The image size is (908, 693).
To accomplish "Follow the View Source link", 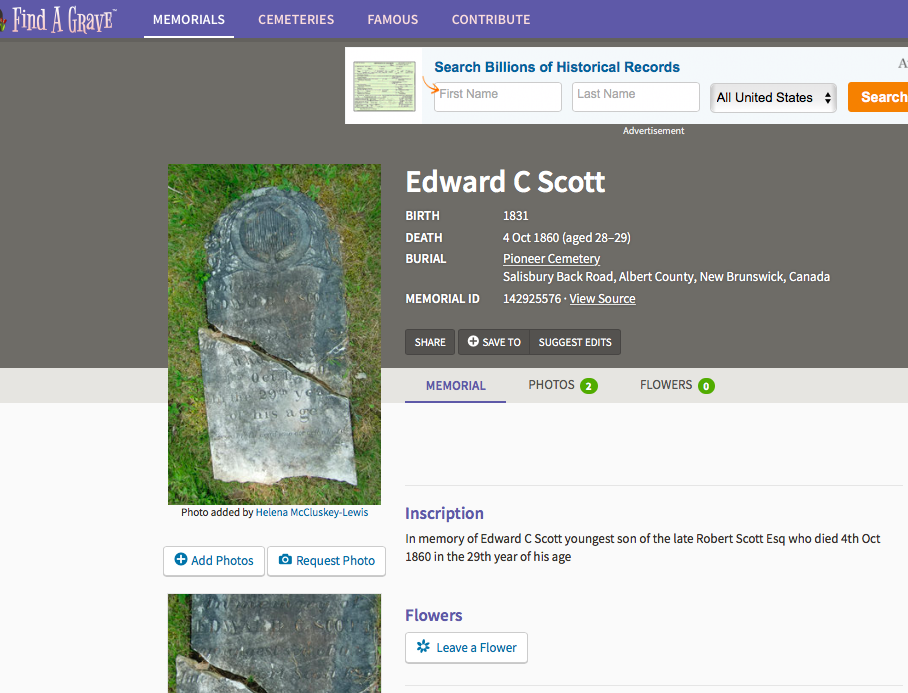I will pyautogui.click(x=602, y=299).
